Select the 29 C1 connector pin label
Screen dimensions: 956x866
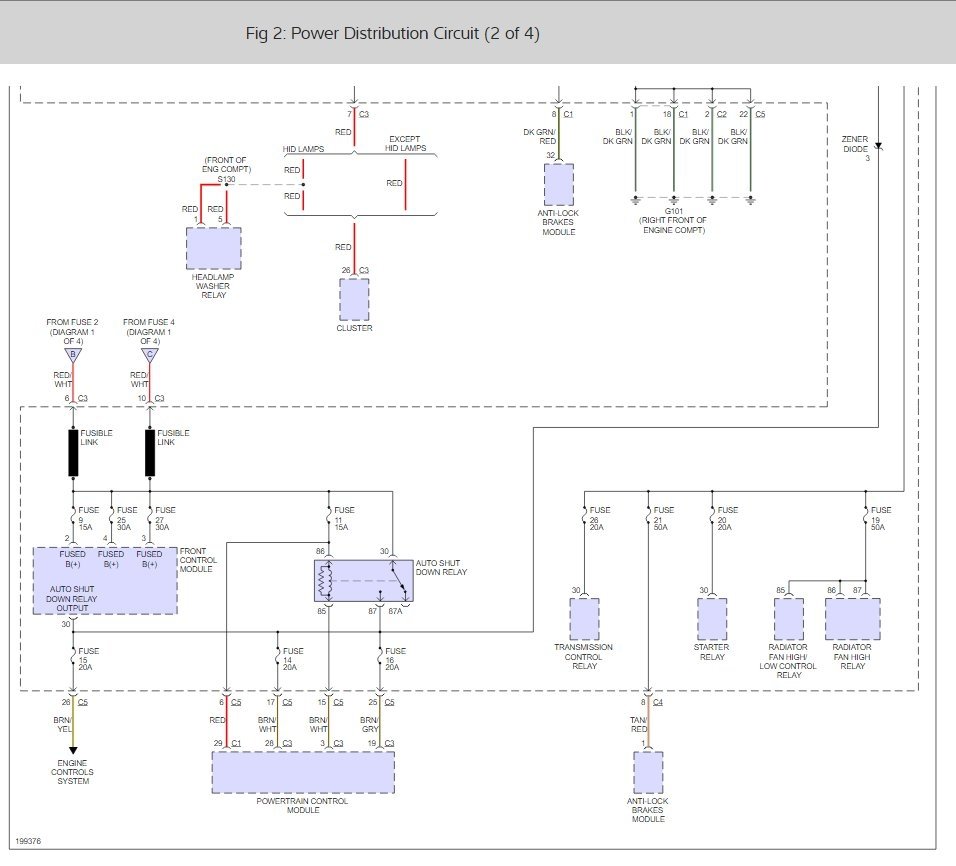tap(227, 743)
